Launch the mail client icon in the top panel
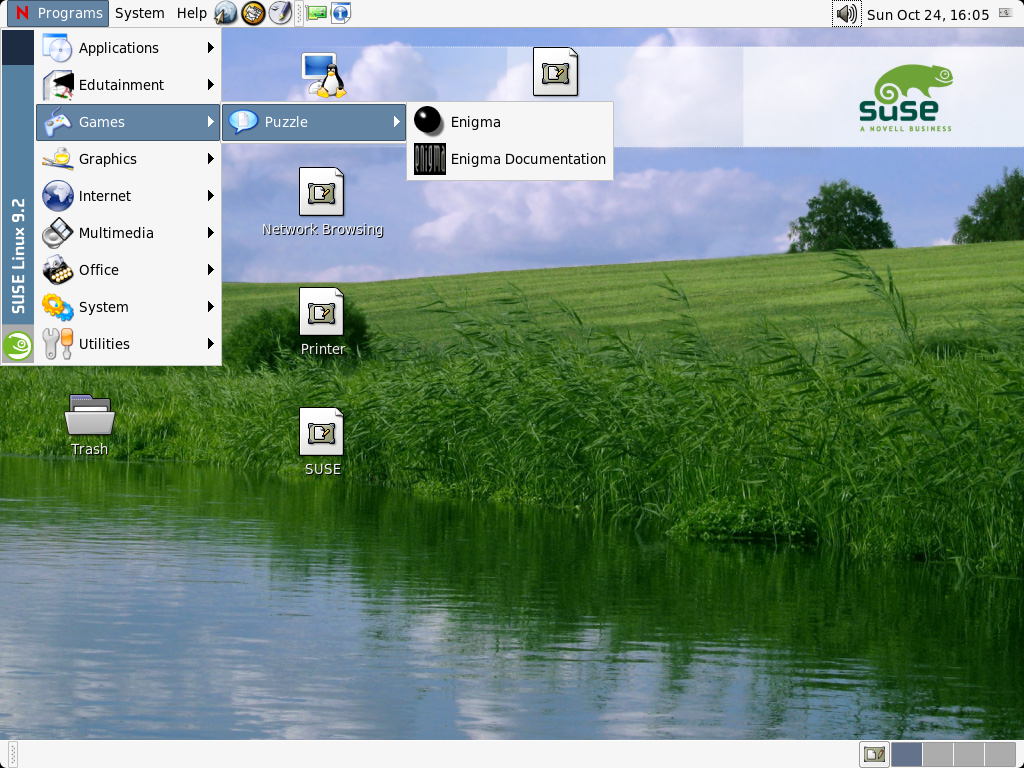Screen dimensions: 1024x768 click(x=253, y=13)
